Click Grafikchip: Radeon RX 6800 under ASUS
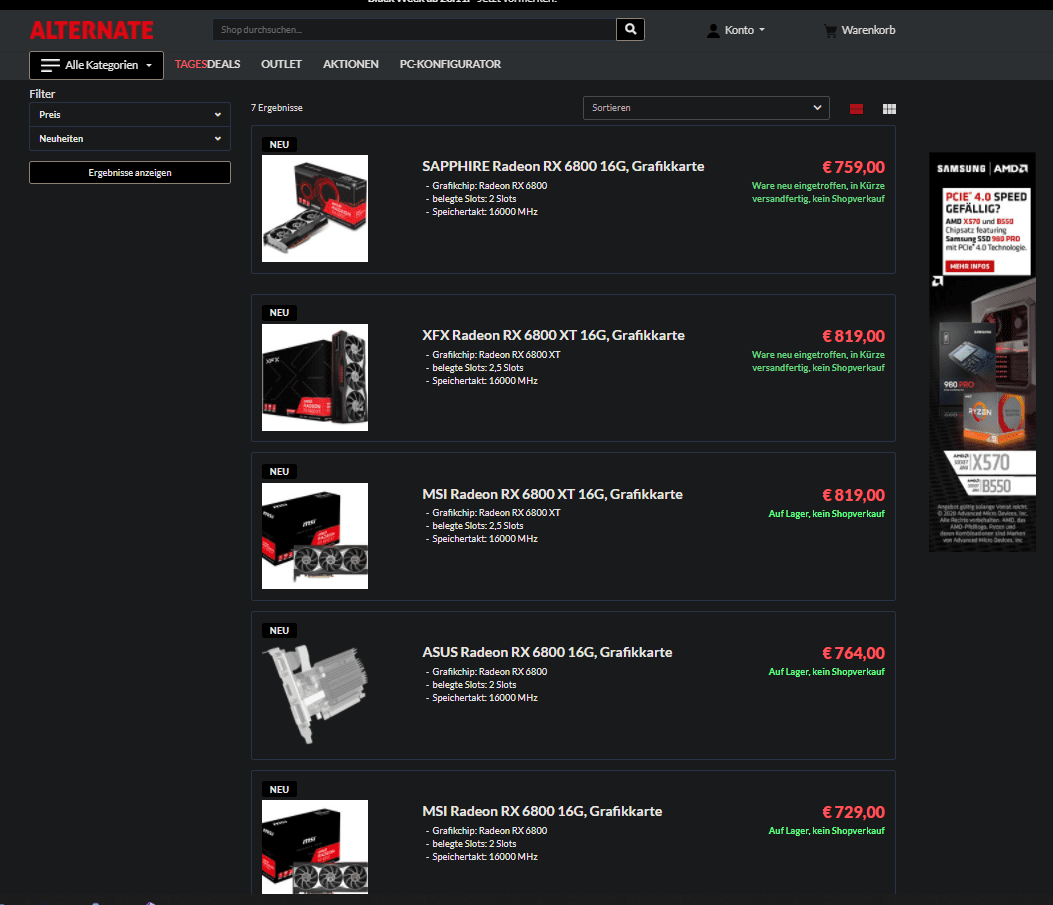This screenshot has width=1053, height=905. pos(490,672)
